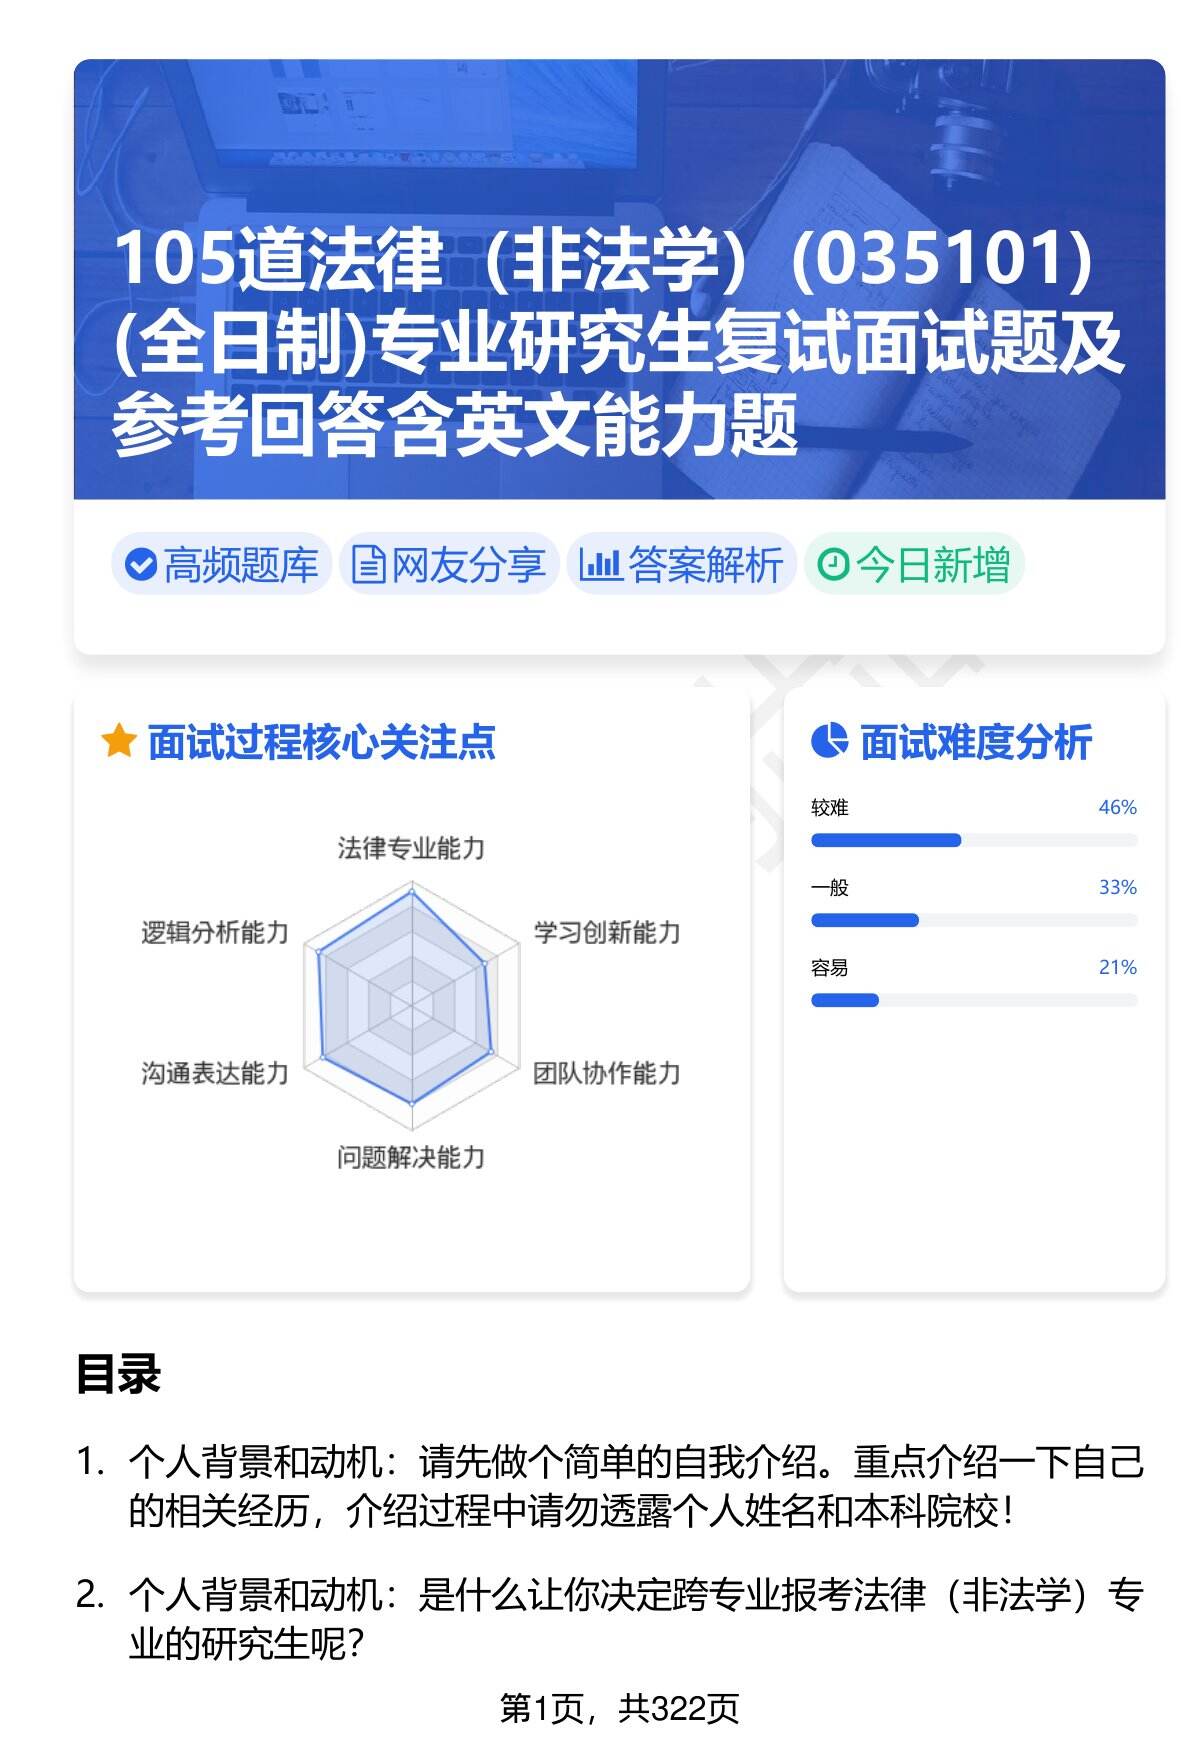The image size is (1200, 1755).
Task: Click the blue cover banner title
Action: (618, 342)
